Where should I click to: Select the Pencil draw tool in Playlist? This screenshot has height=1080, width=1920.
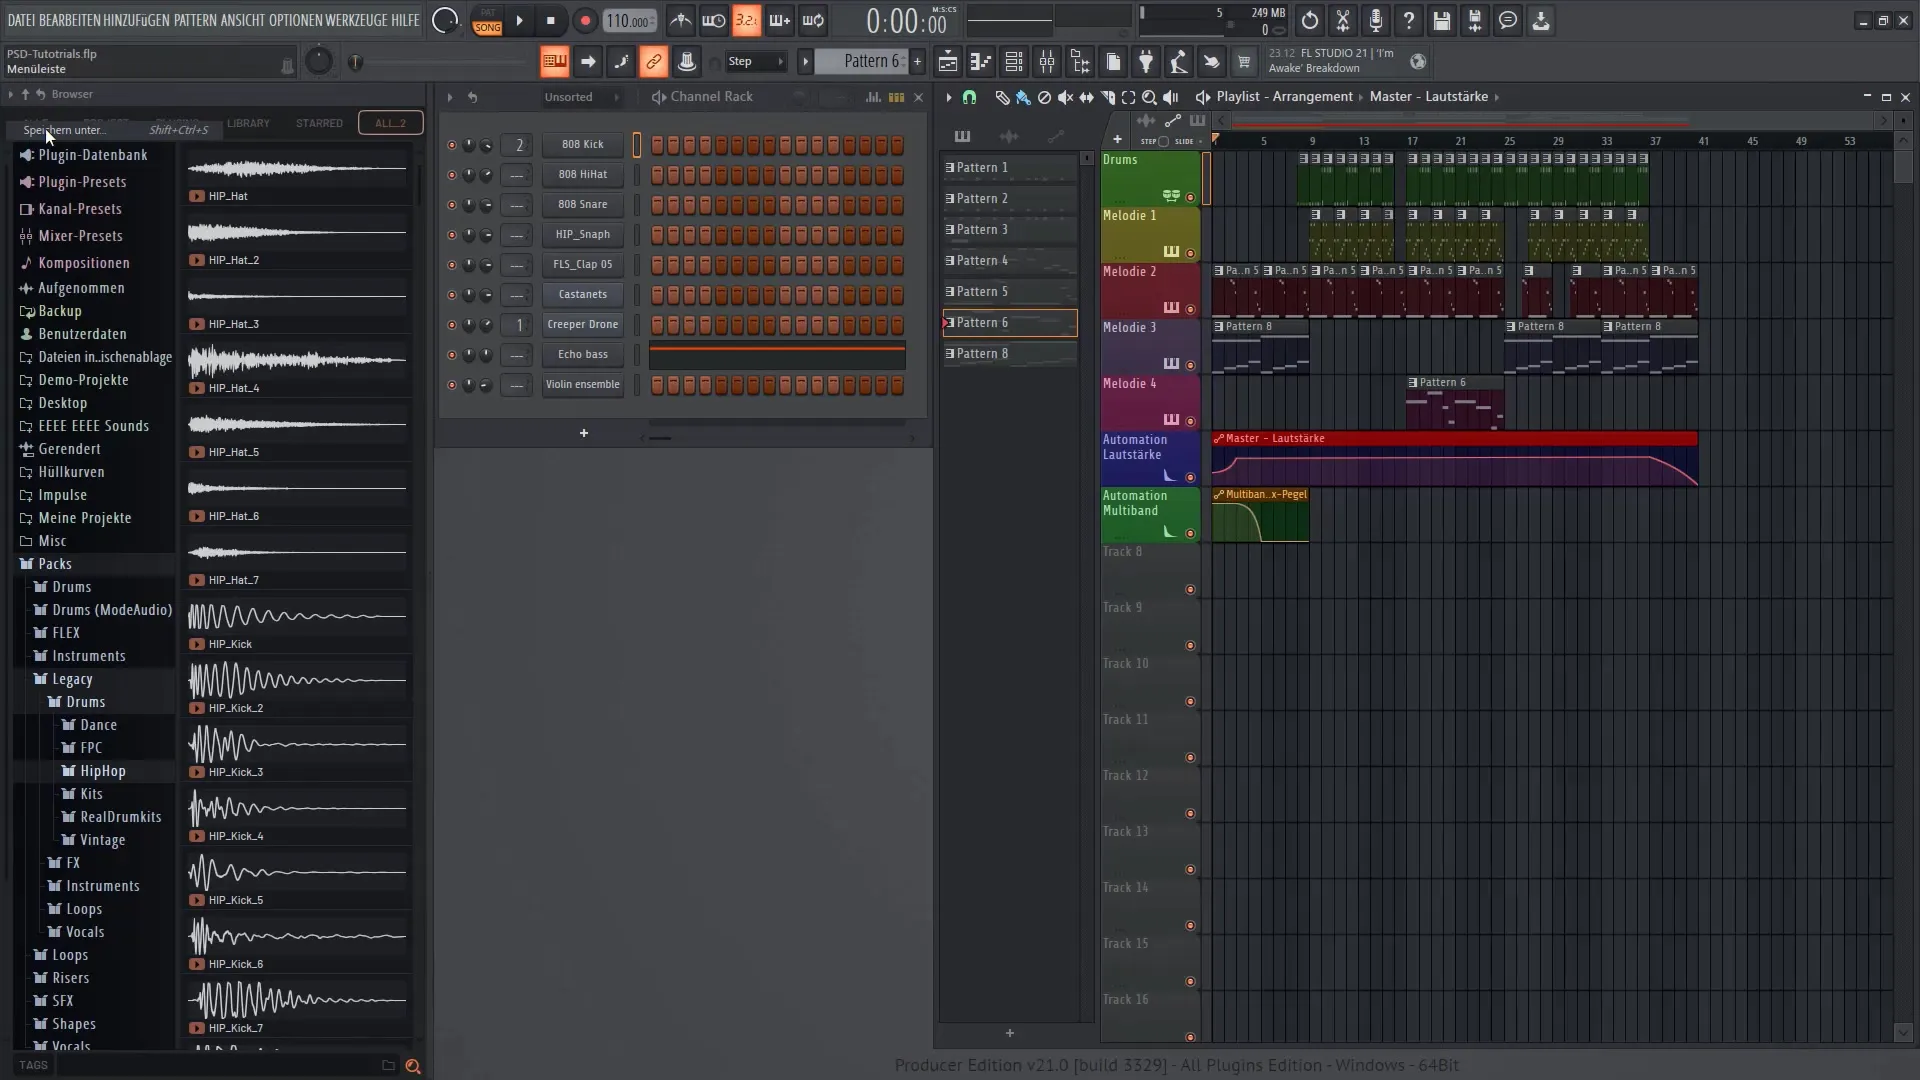[x=1002, y=97]
